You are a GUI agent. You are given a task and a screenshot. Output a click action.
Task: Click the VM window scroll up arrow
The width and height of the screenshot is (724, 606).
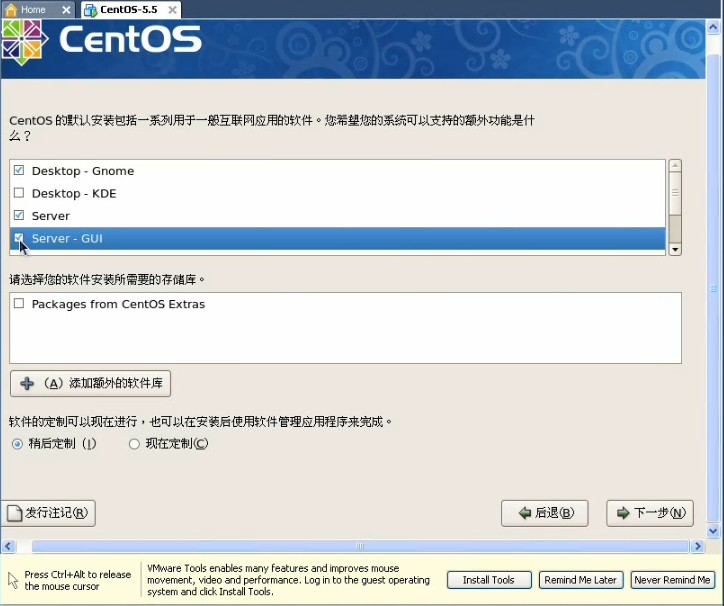point(712,27)
